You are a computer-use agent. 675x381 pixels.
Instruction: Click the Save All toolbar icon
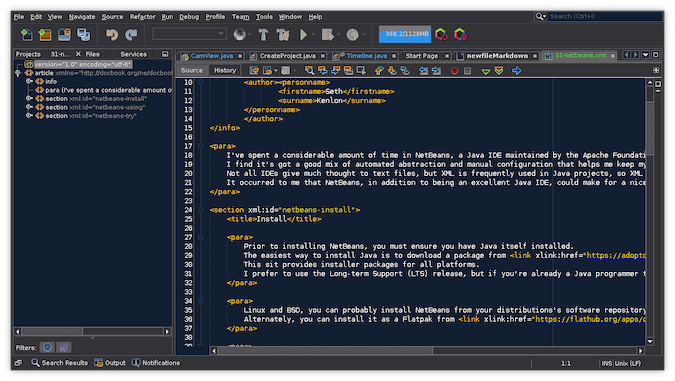click(x=84, y=34)
